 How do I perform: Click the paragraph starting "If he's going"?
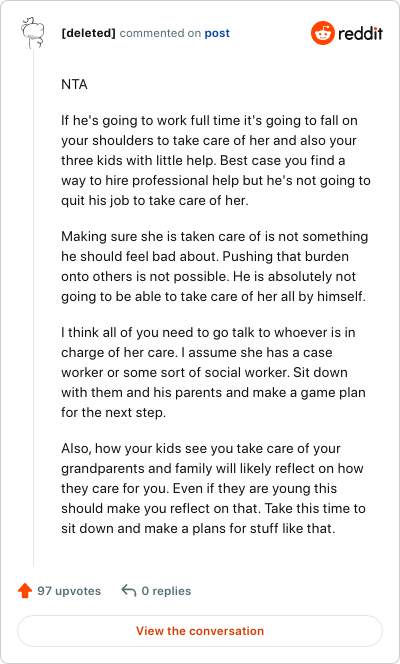pyautogui.click(x=216, y=160)
